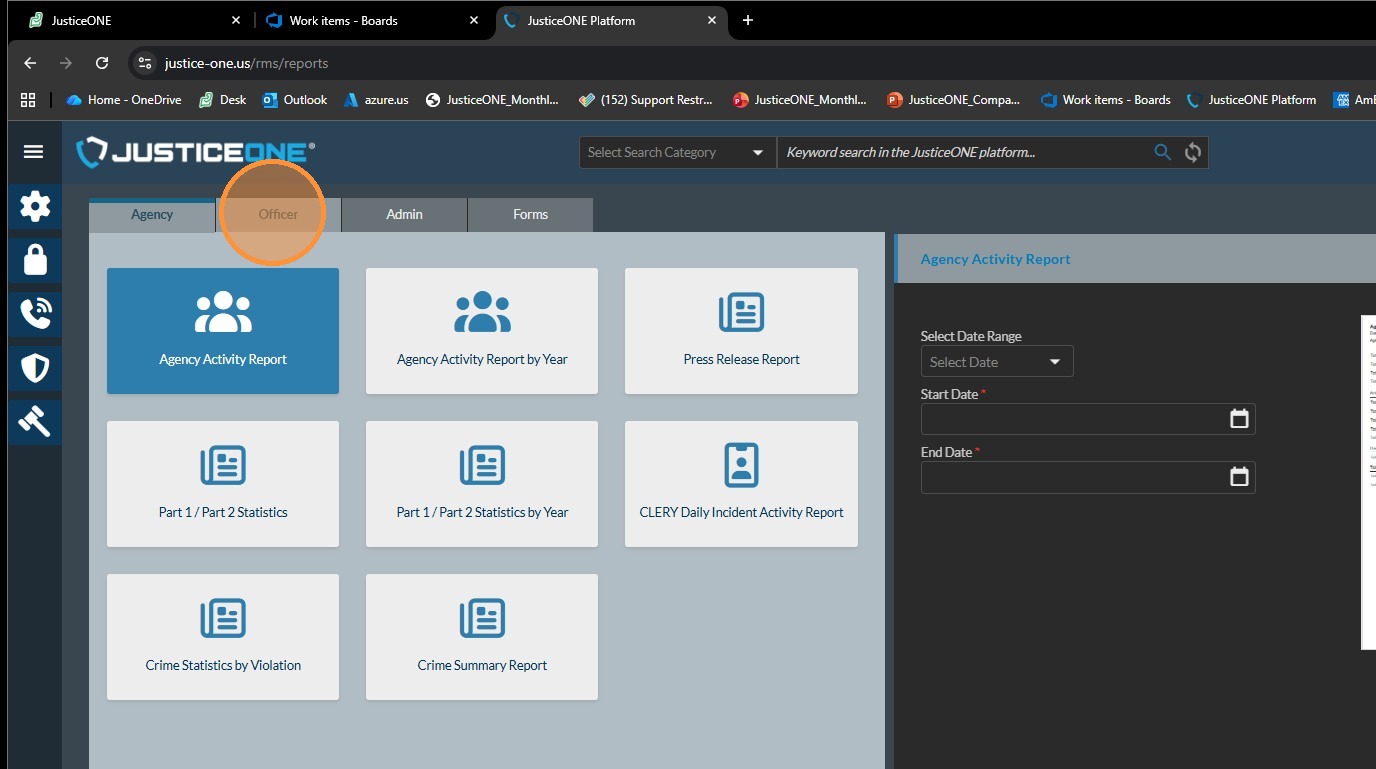The width and height of the screenshot is (1376, 769).
Task: Click the magnifier search icon
Action: [x=1162, y=152]
